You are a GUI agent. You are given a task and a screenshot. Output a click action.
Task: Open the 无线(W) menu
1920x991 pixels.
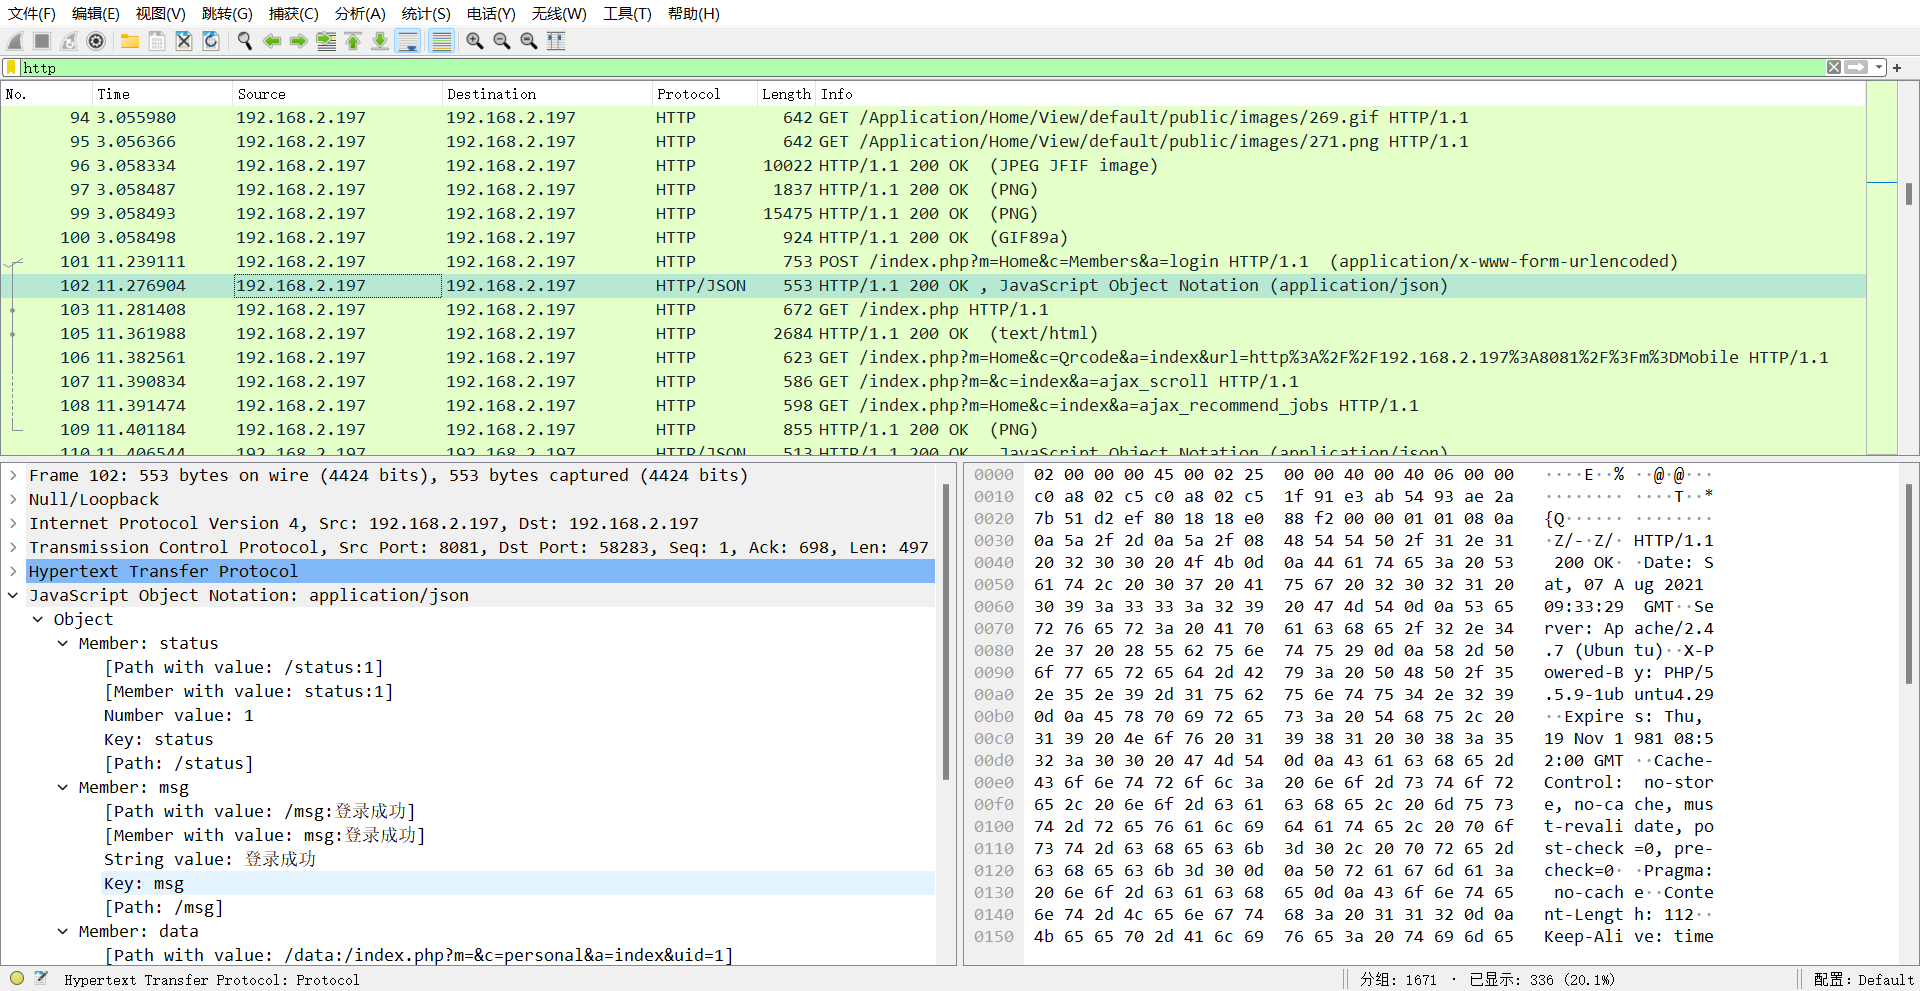point(559,13)
